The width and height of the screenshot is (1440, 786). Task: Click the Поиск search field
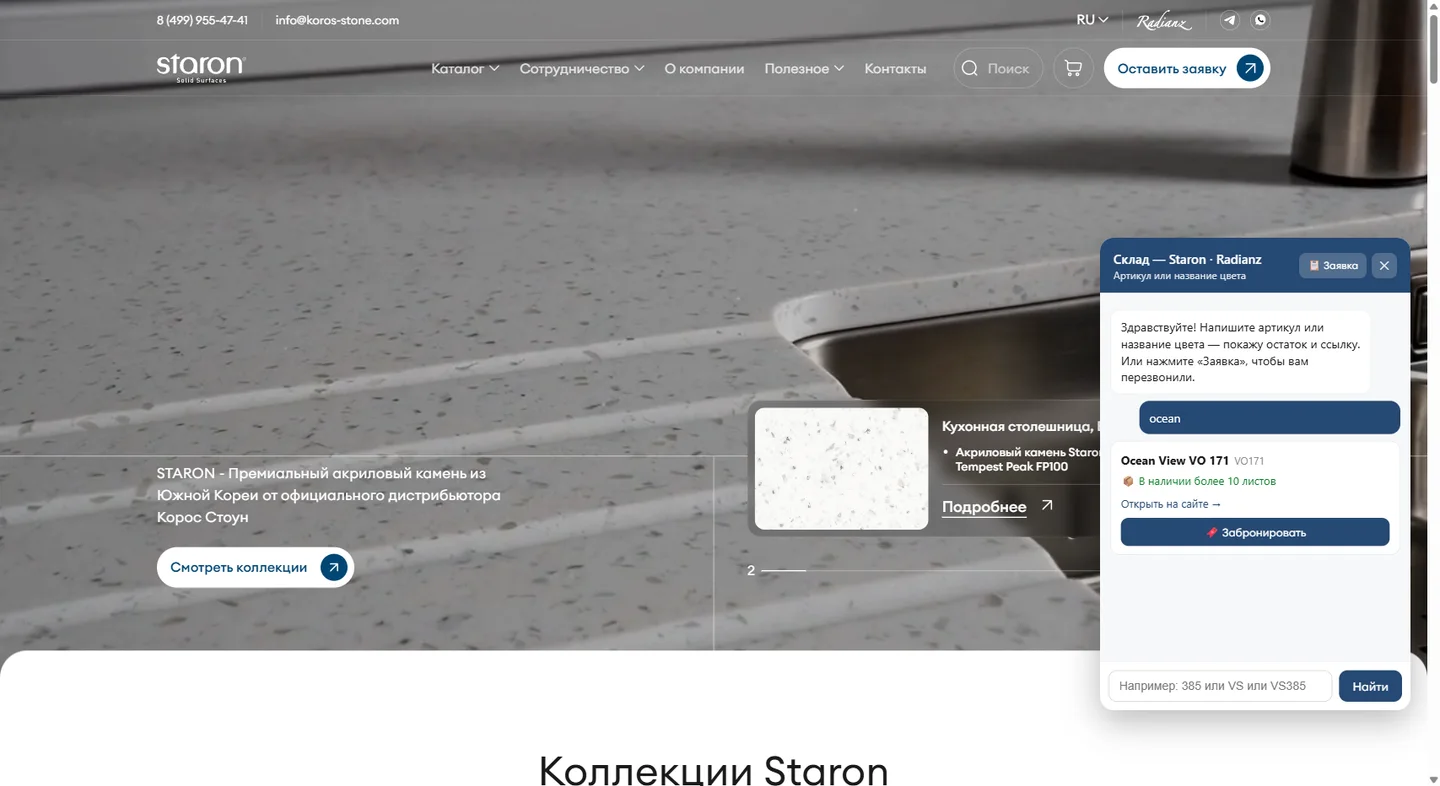pos(998,68)
